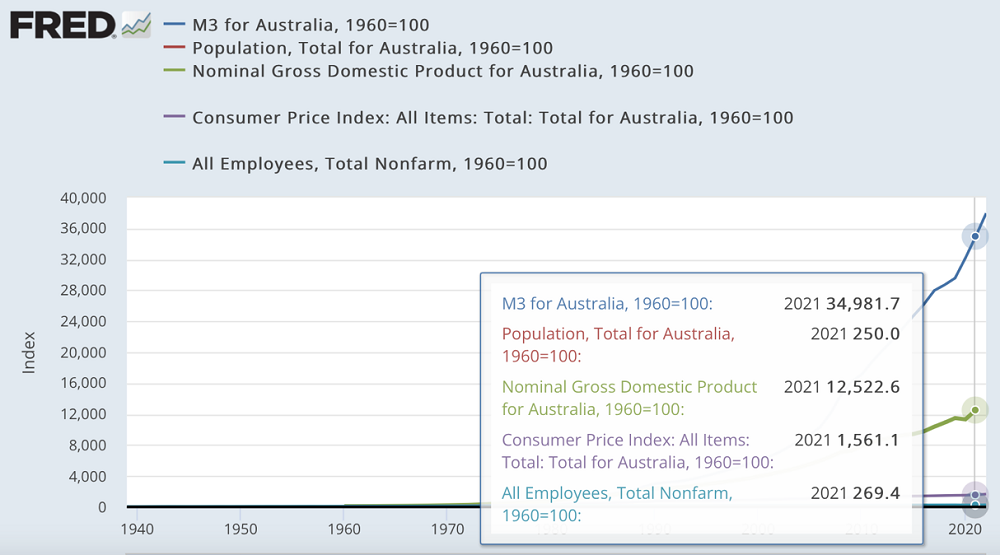Viewport: 1000px width, 555px height.
Task: Click the red Population legend line marker
Action: [174, 48]
